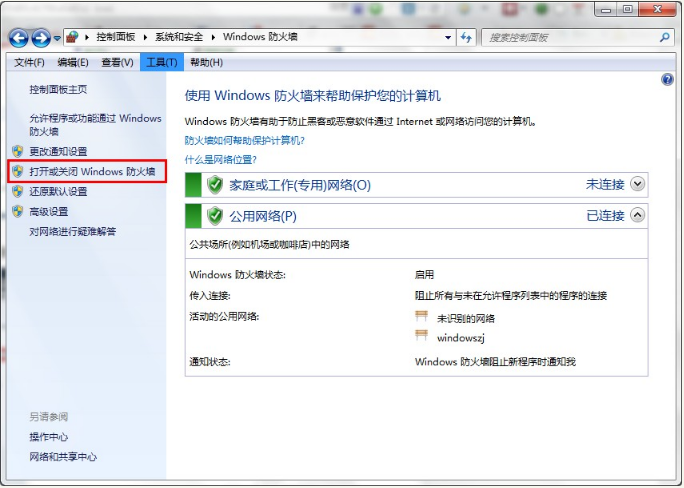
Task: Open 操作中心 under 另请参阅
Action: coord(48,437)
